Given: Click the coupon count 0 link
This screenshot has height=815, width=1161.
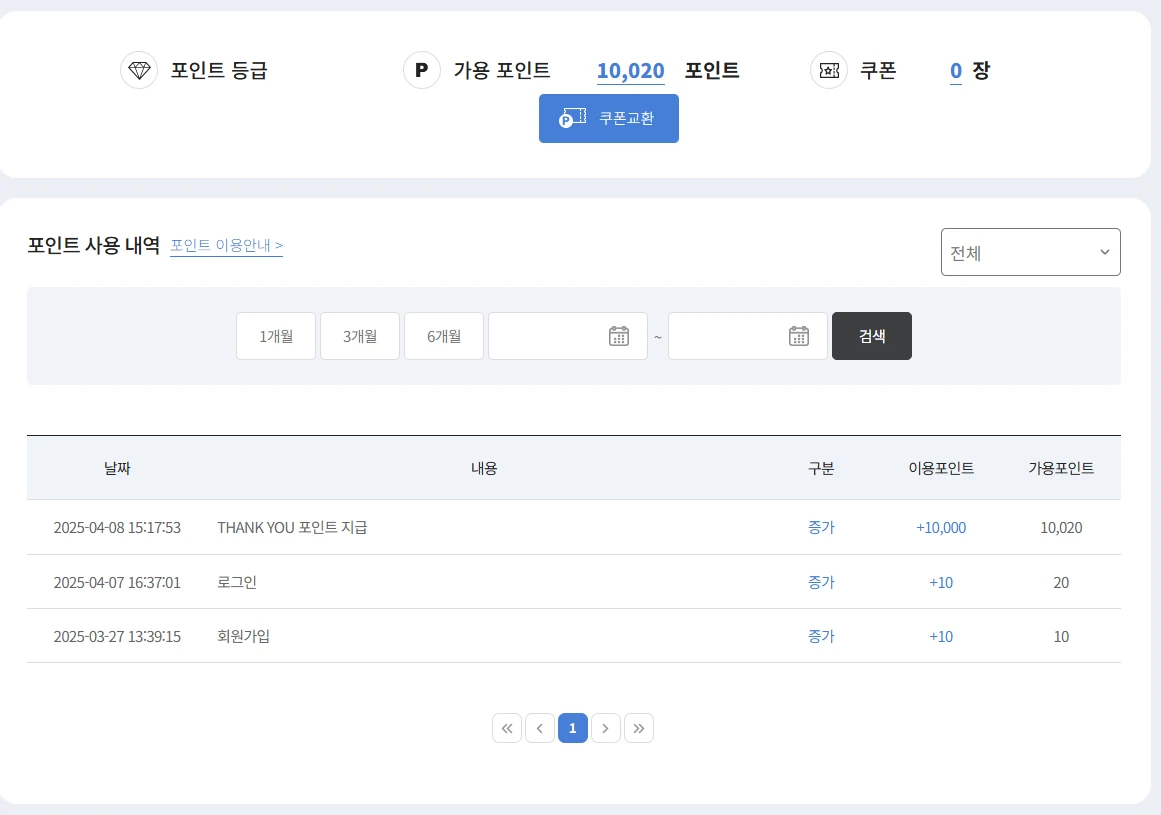Looking at the screenshot, I should click(x=956, y=71).
